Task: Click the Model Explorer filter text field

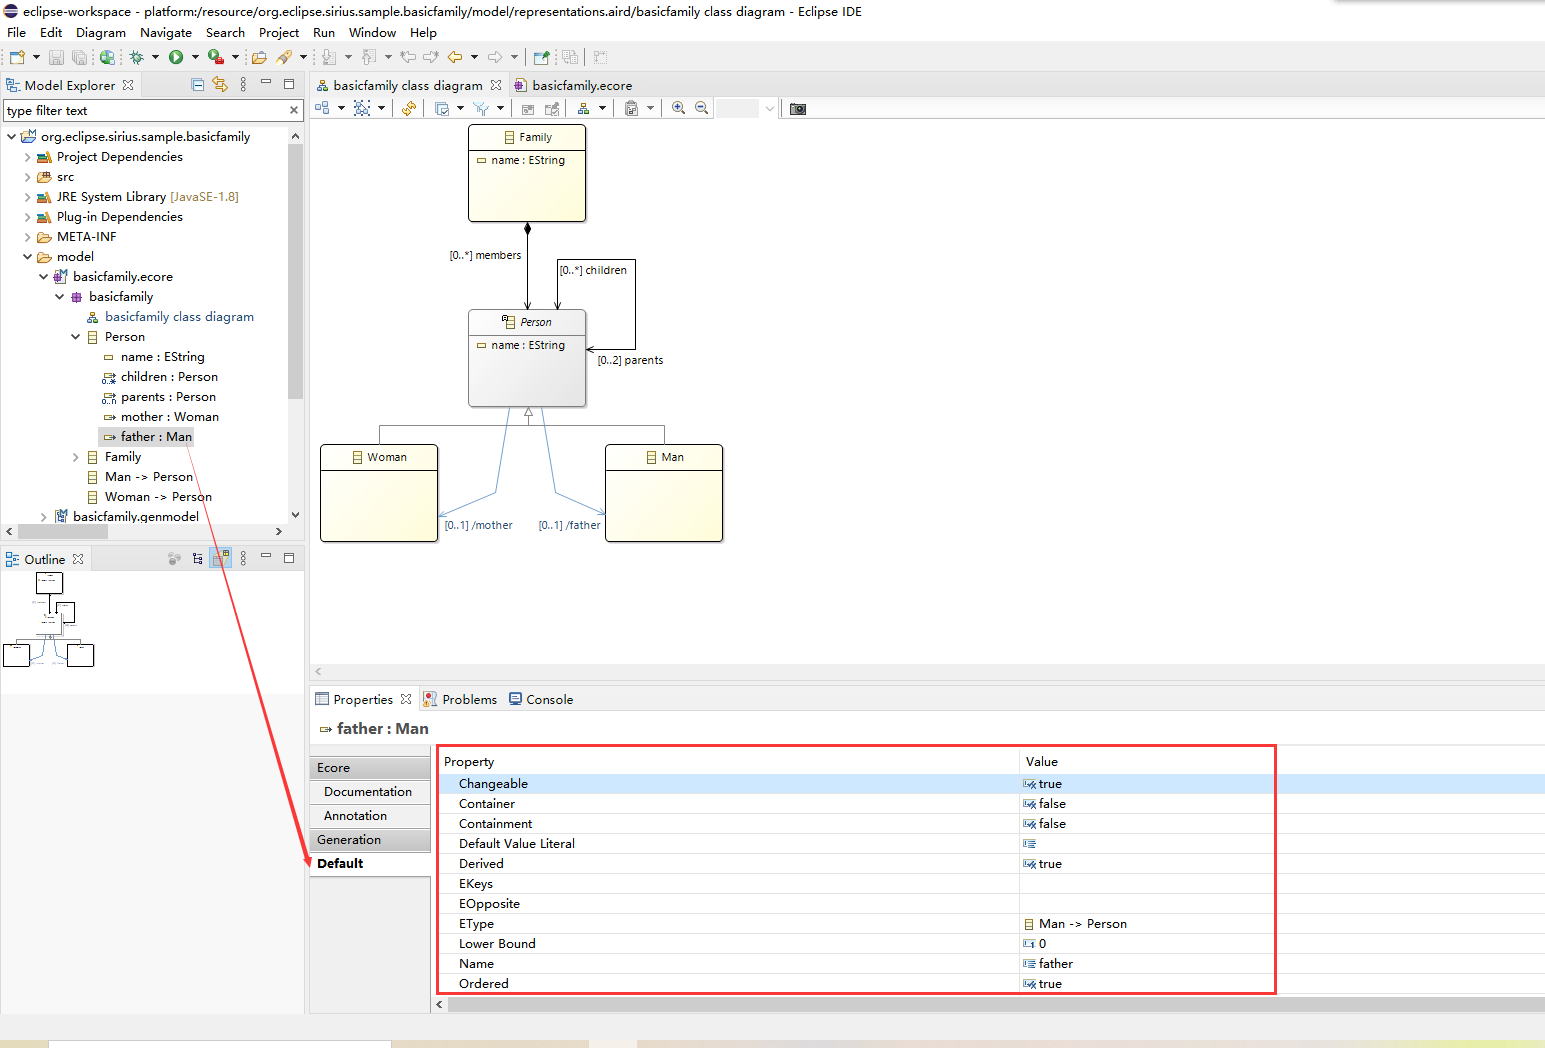Action: [146, 111]
